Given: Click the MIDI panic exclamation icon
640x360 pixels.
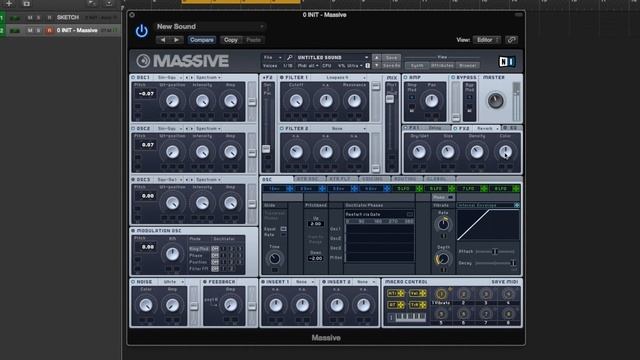Looking at the screenshot, I should click(x=368, y=65).
